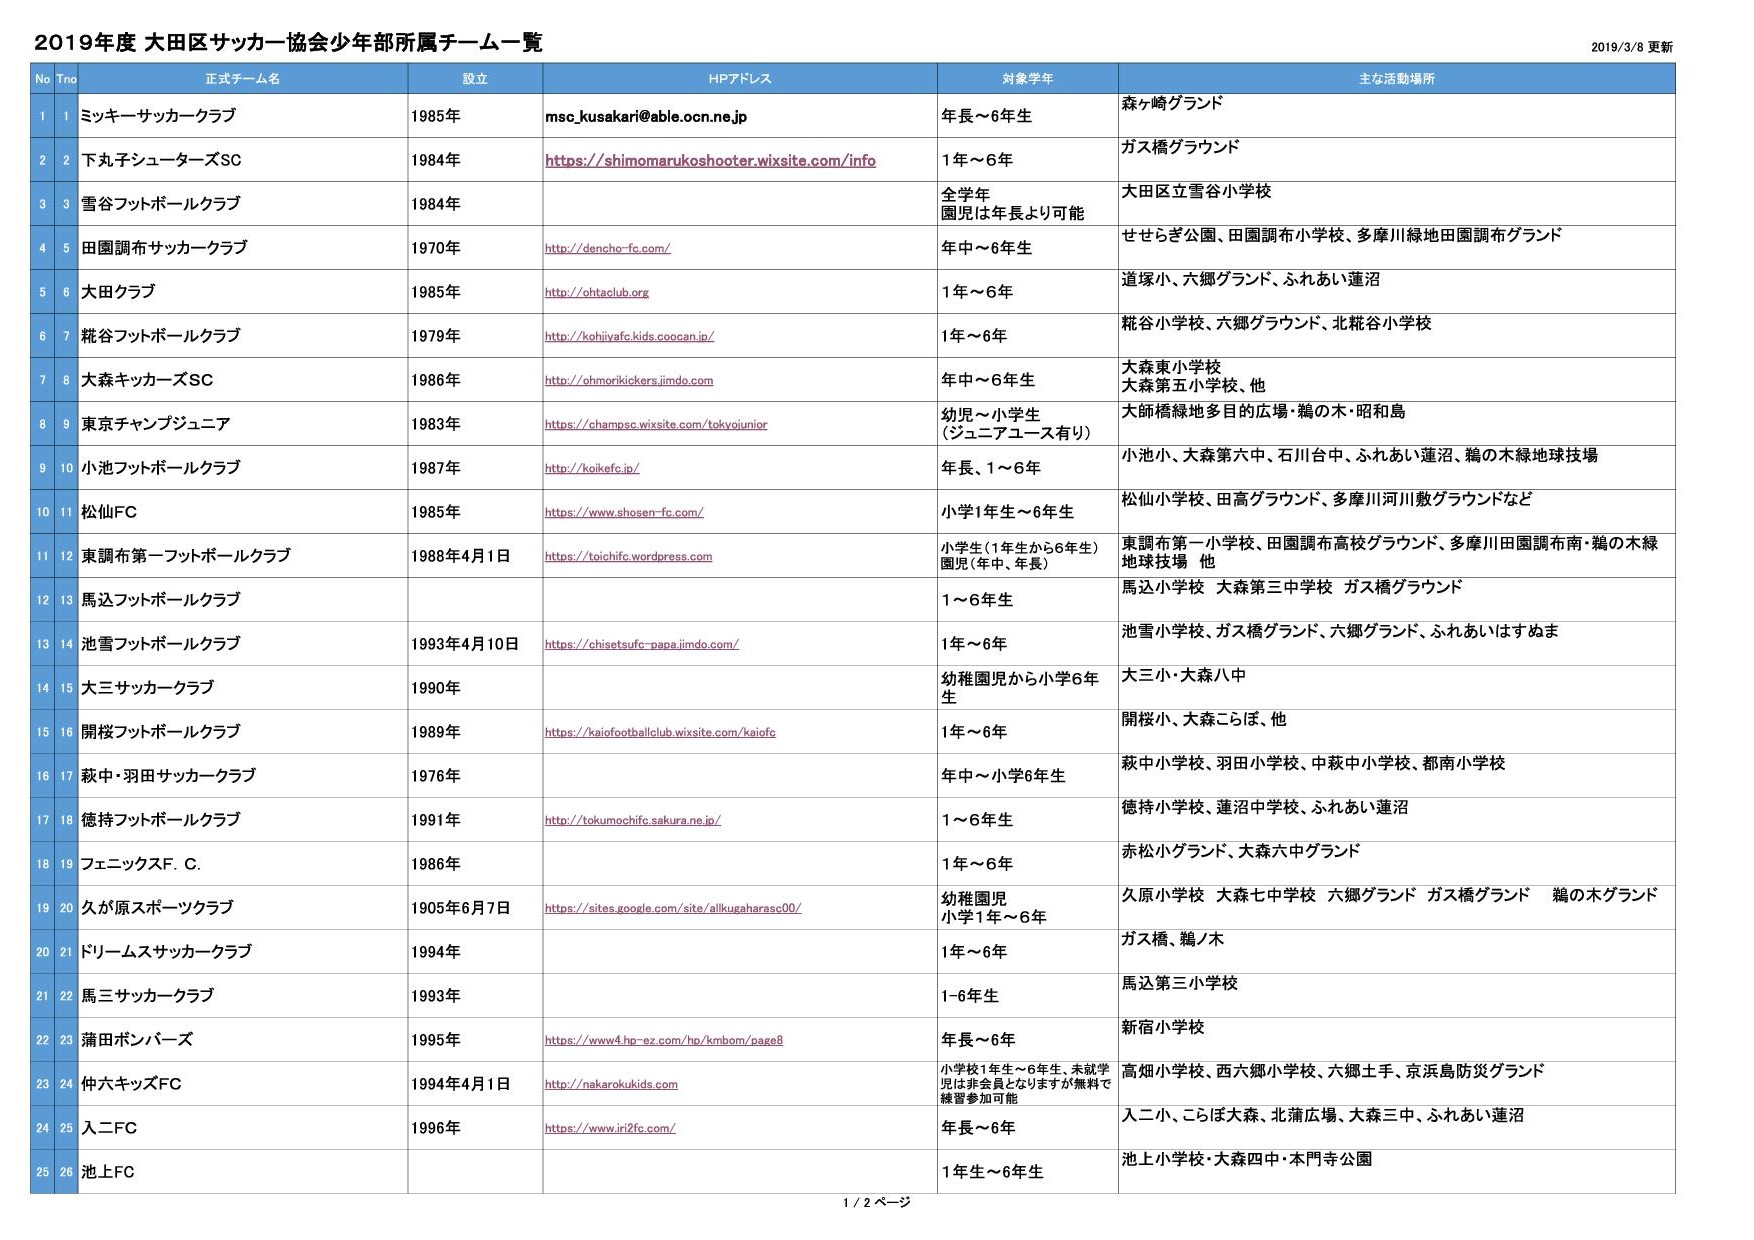
Task: Click the HPアドレス column header
Action: pyautogui.click(x=740, y=79)
